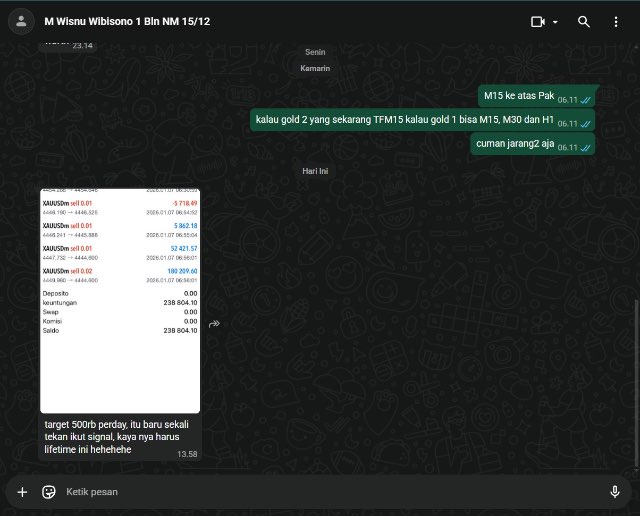Viewport: 640px width, 516px height.
Task: Expand the call options dropdown arrow
Action: pyautogui.click(x=555, y=22)
